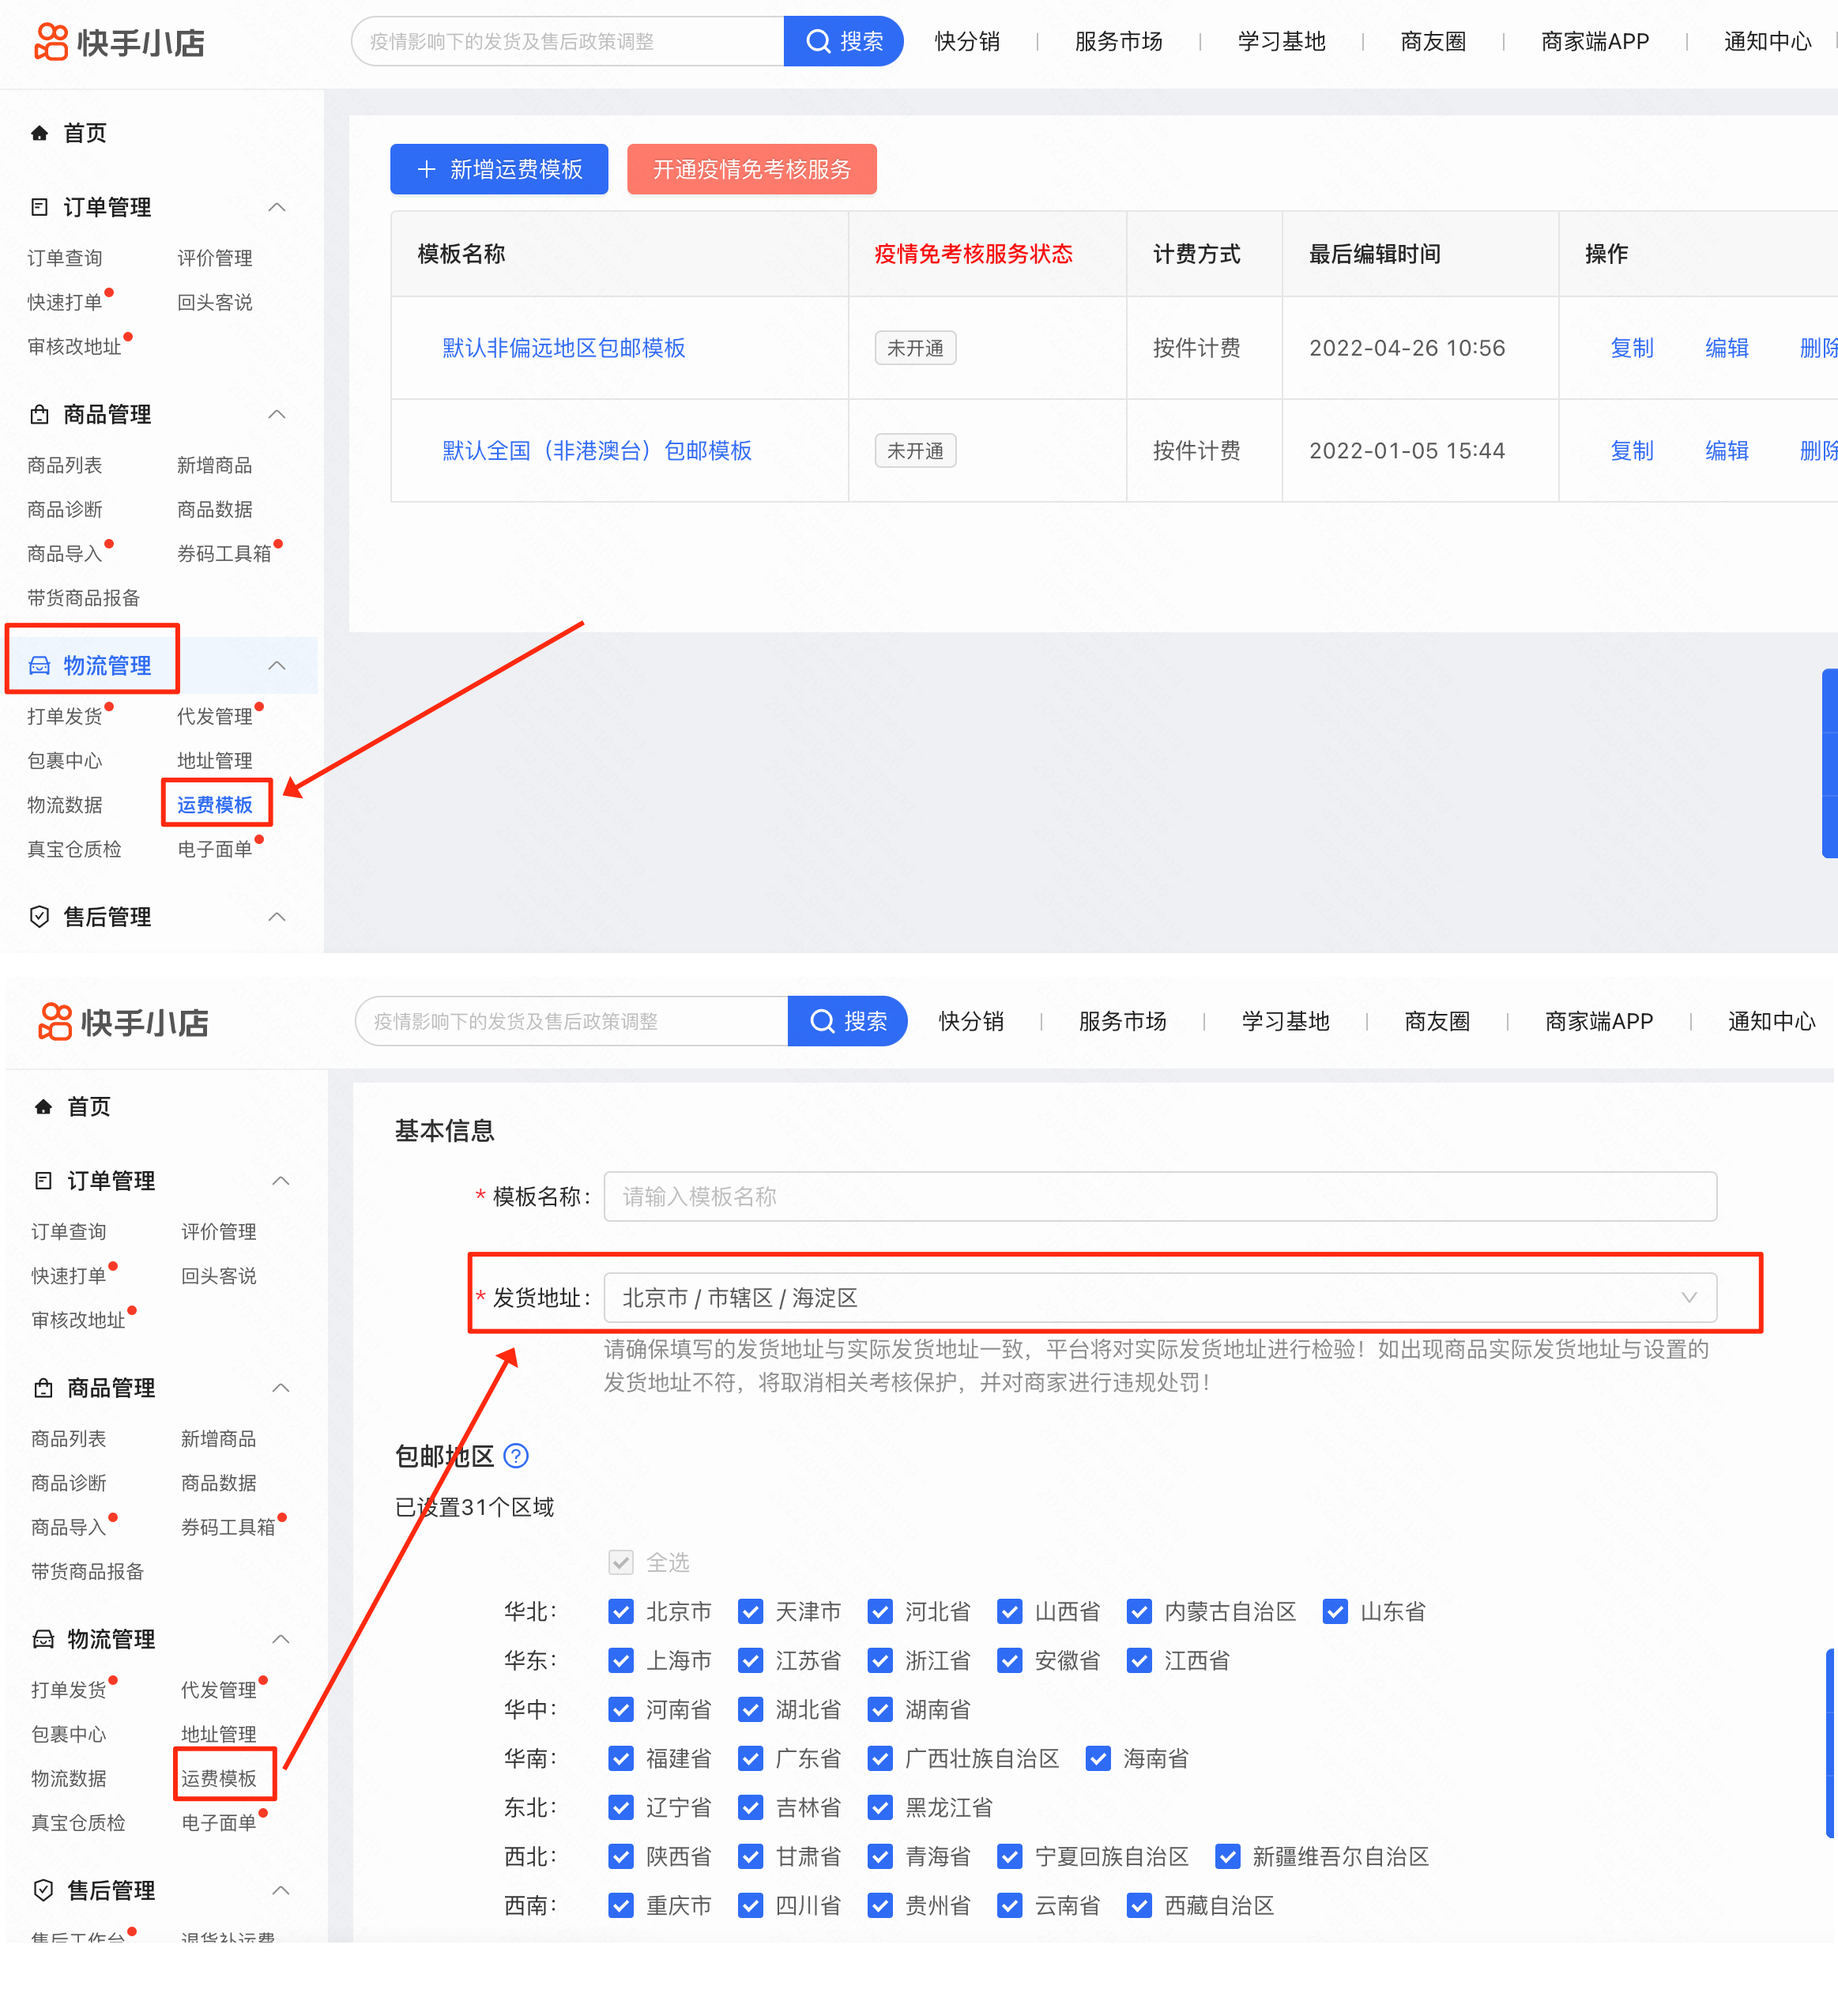
Task: Click 编辑 for the 默认全国（非港澳台）包邮模板 row
Action: (1727, 450)
